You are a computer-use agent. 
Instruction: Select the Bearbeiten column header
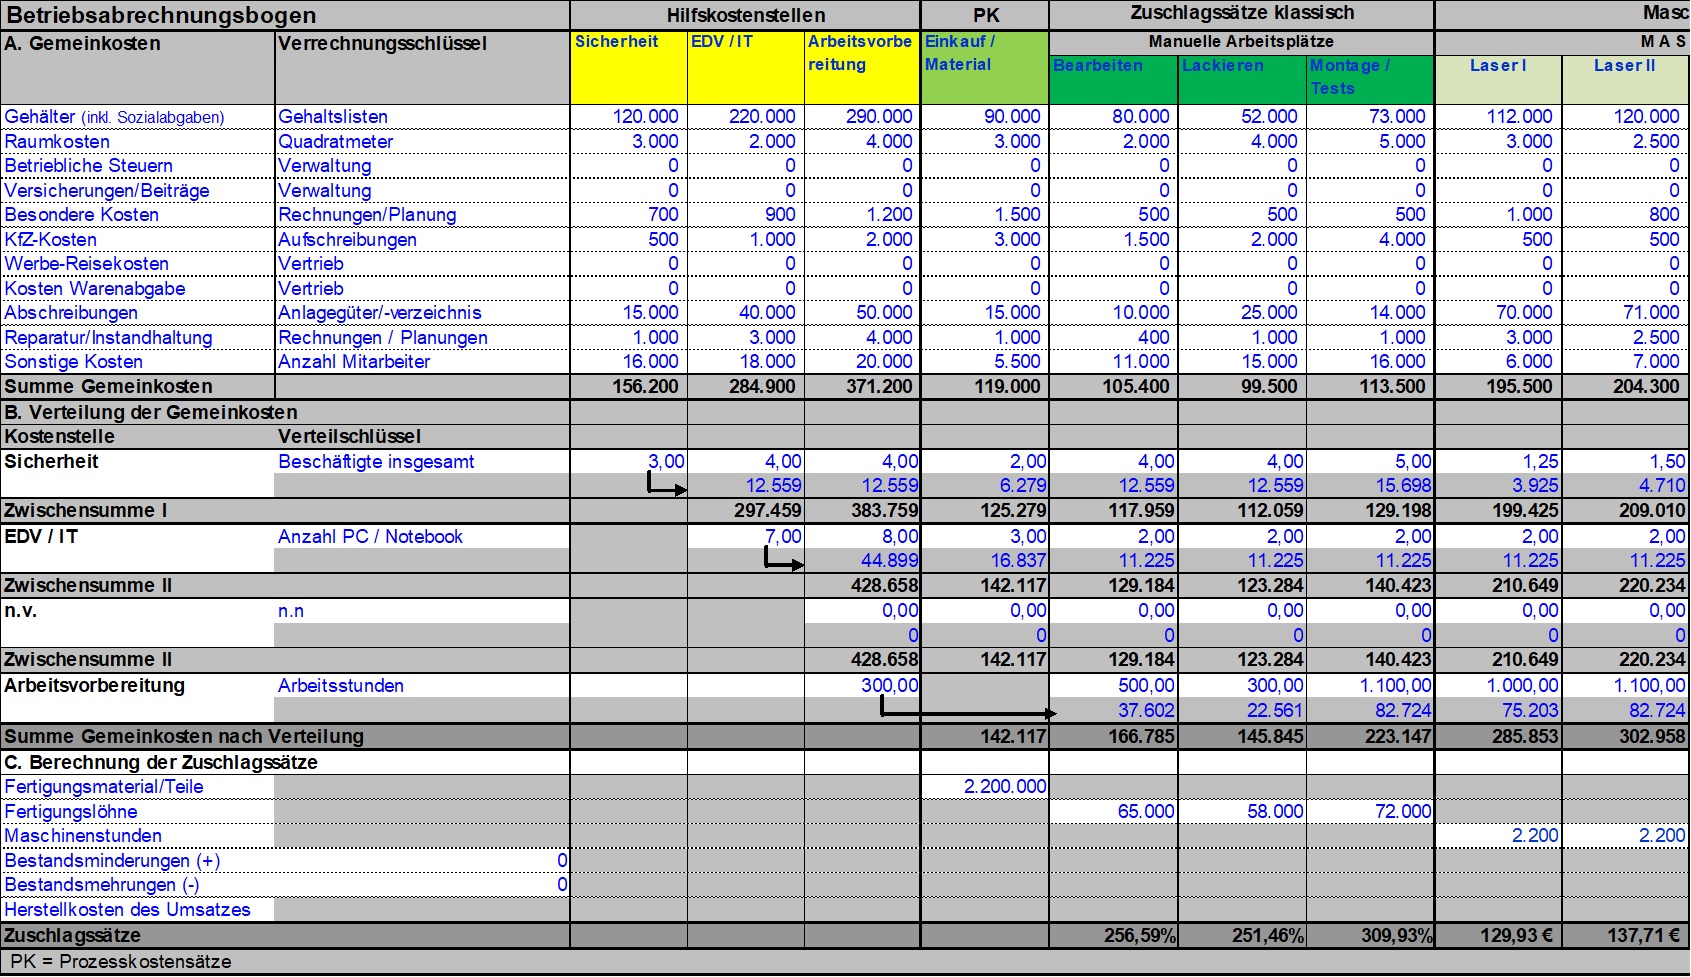point(1113,78)
